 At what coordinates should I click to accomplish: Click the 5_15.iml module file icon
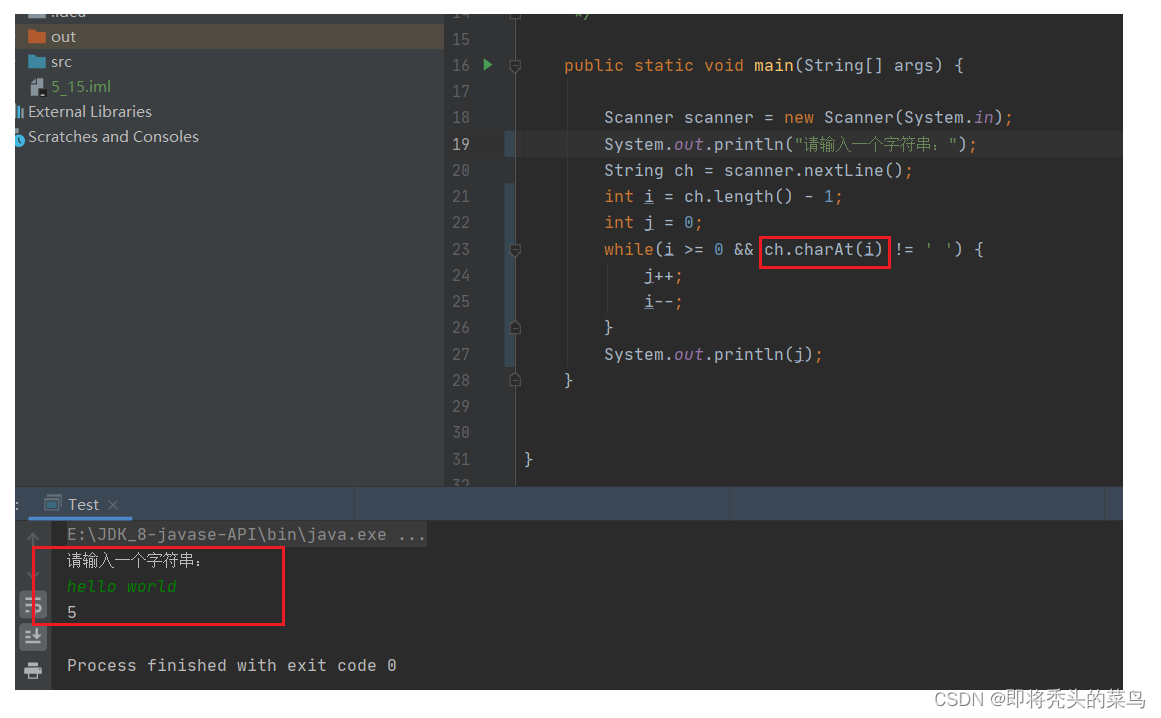click(x=37, y=86)
